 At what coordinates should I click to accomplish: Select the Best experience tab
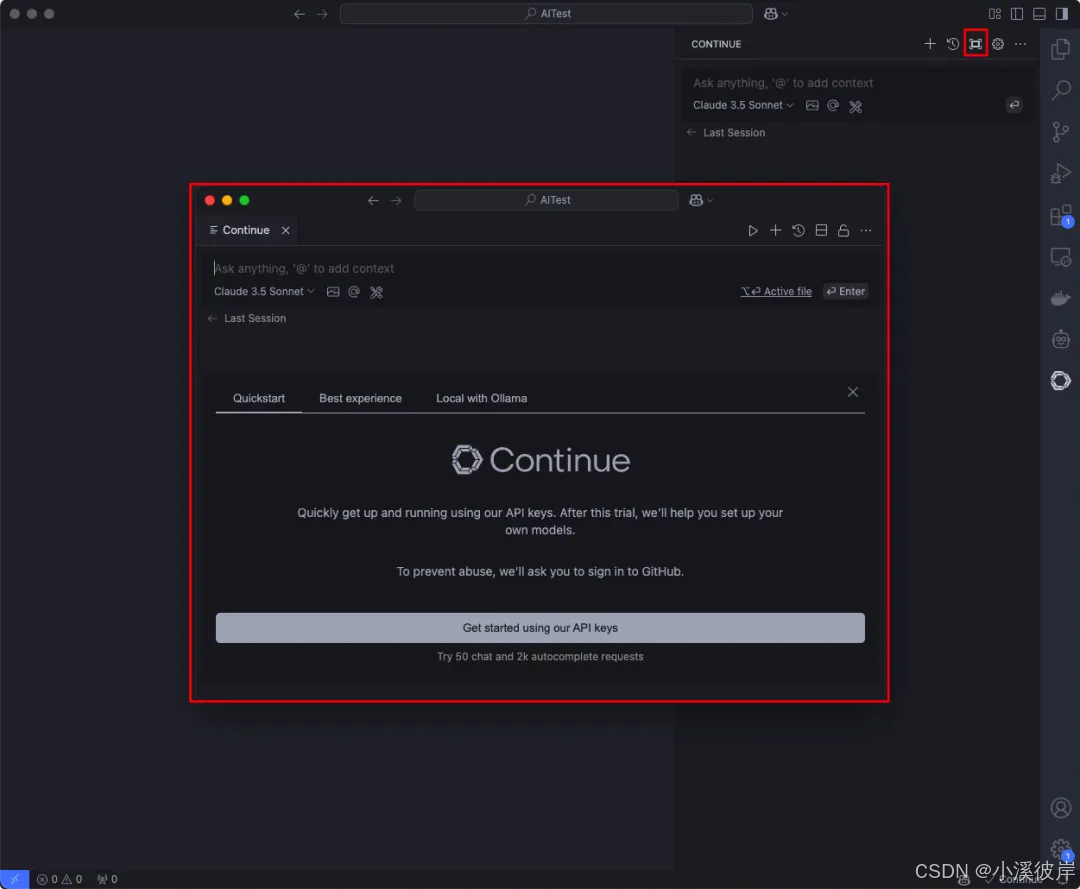tap(360, 398)
